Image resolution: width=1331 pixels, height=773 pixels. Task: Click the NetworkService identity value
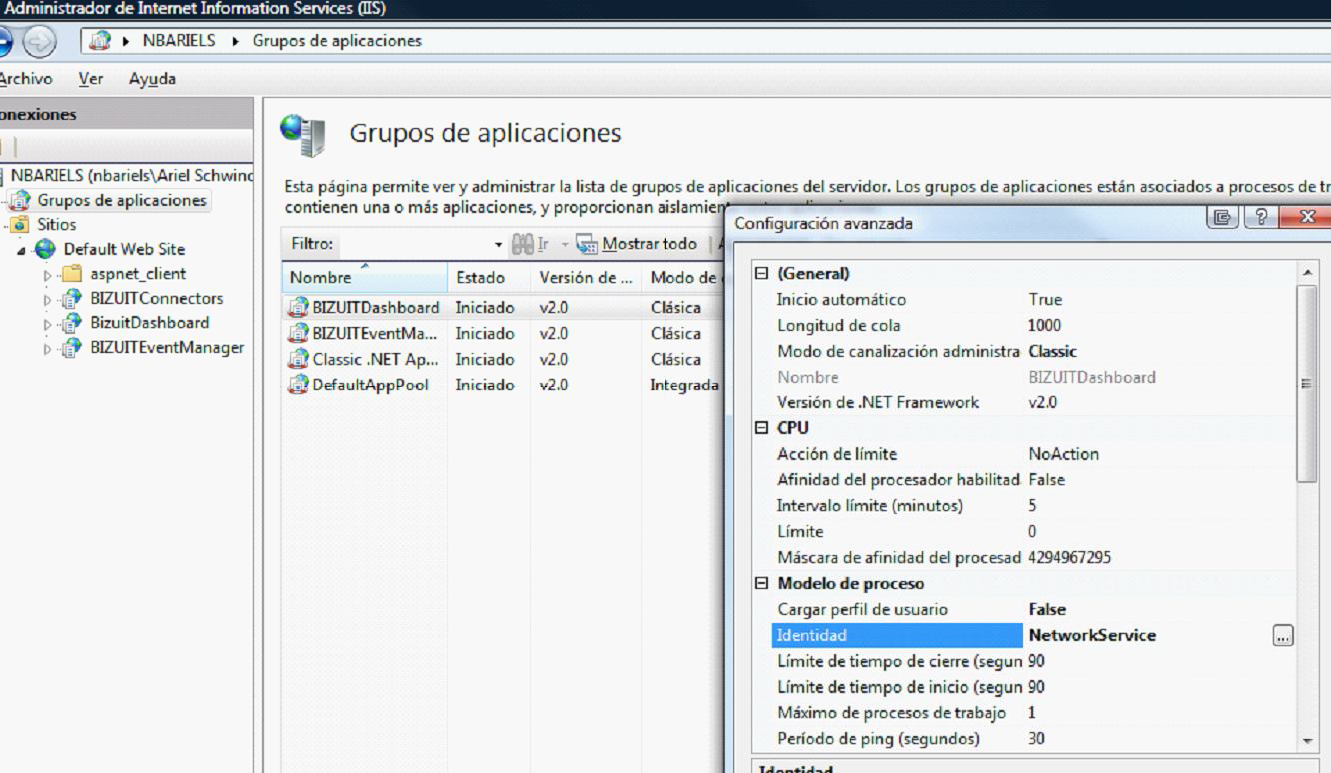[1092, 635]
